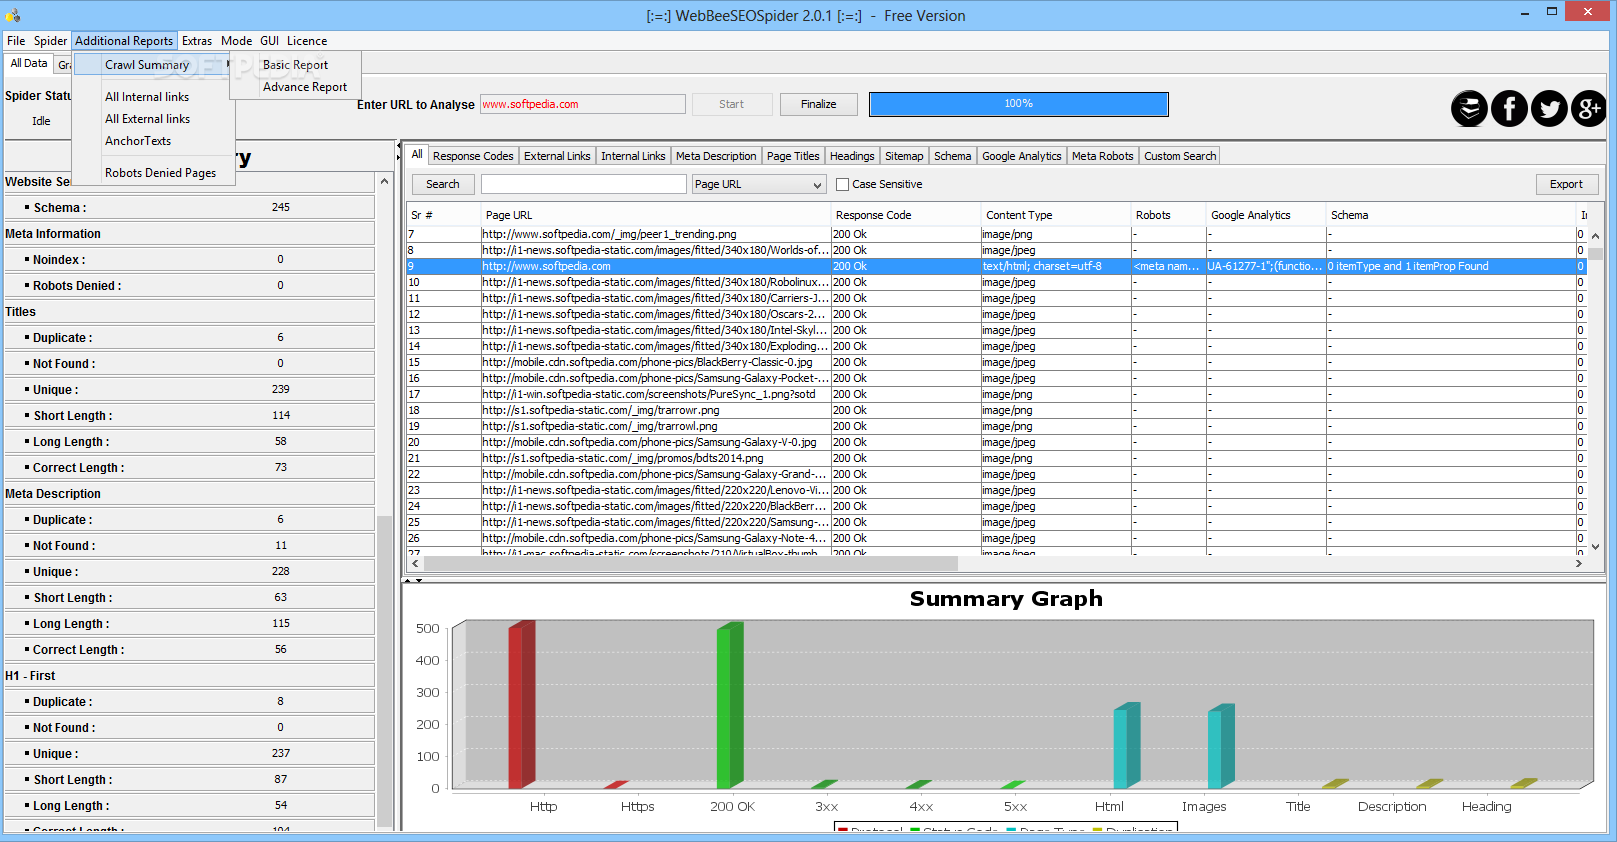Switch to the Page Titles tab
This screenshot has width=1617, height=842.
point(793,156)
